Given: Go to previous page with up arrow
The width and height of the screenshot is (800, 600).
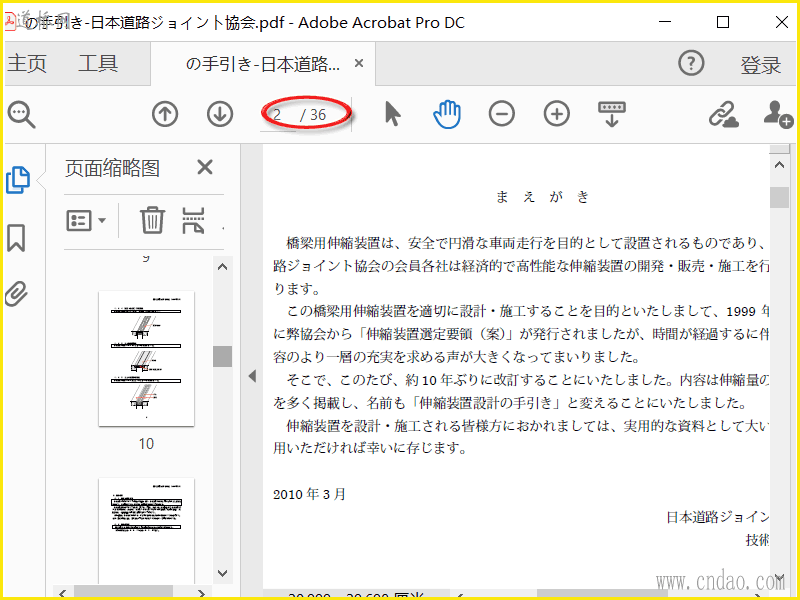Looking at the screenshot, I should click(x=165, y=114).
